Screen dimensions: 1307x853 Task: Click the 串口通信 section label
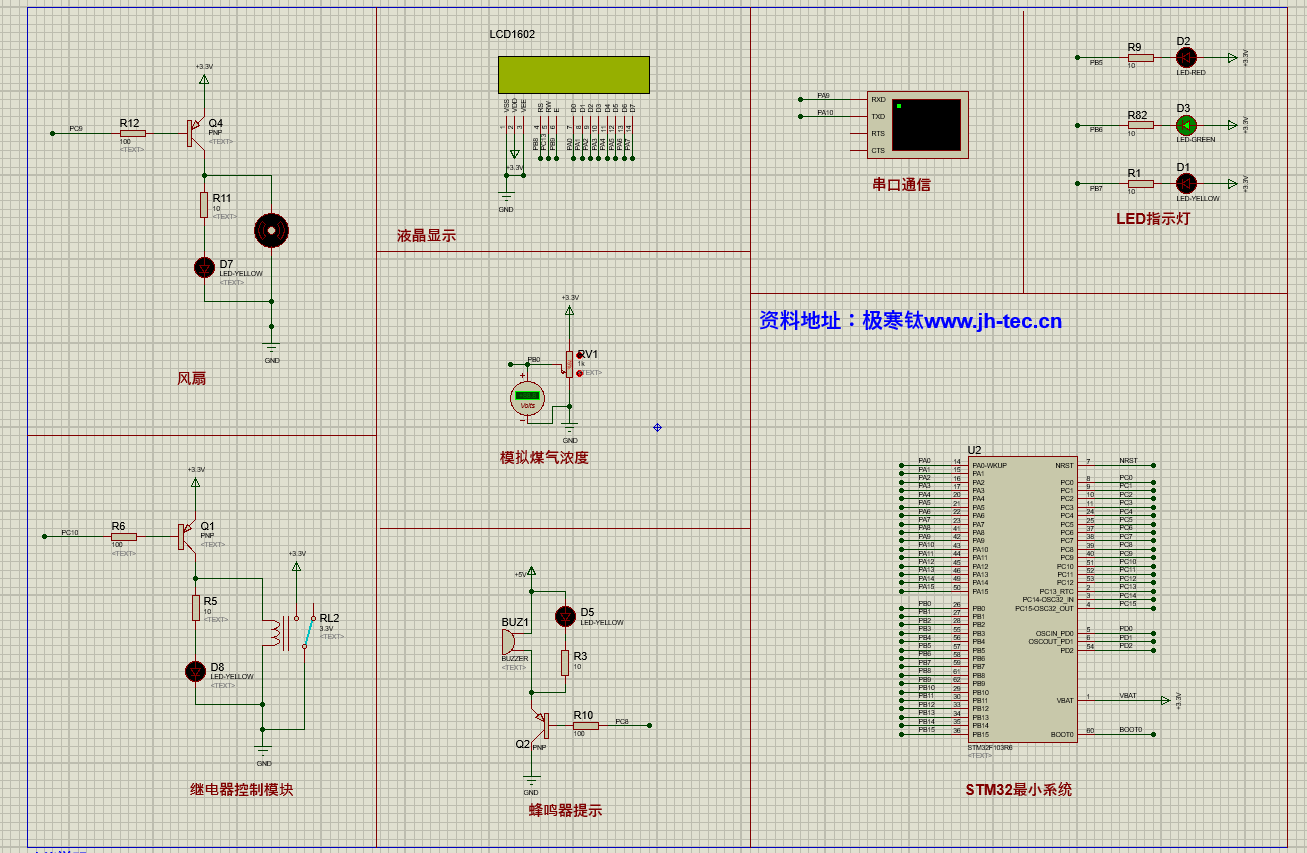coord(901,185)
